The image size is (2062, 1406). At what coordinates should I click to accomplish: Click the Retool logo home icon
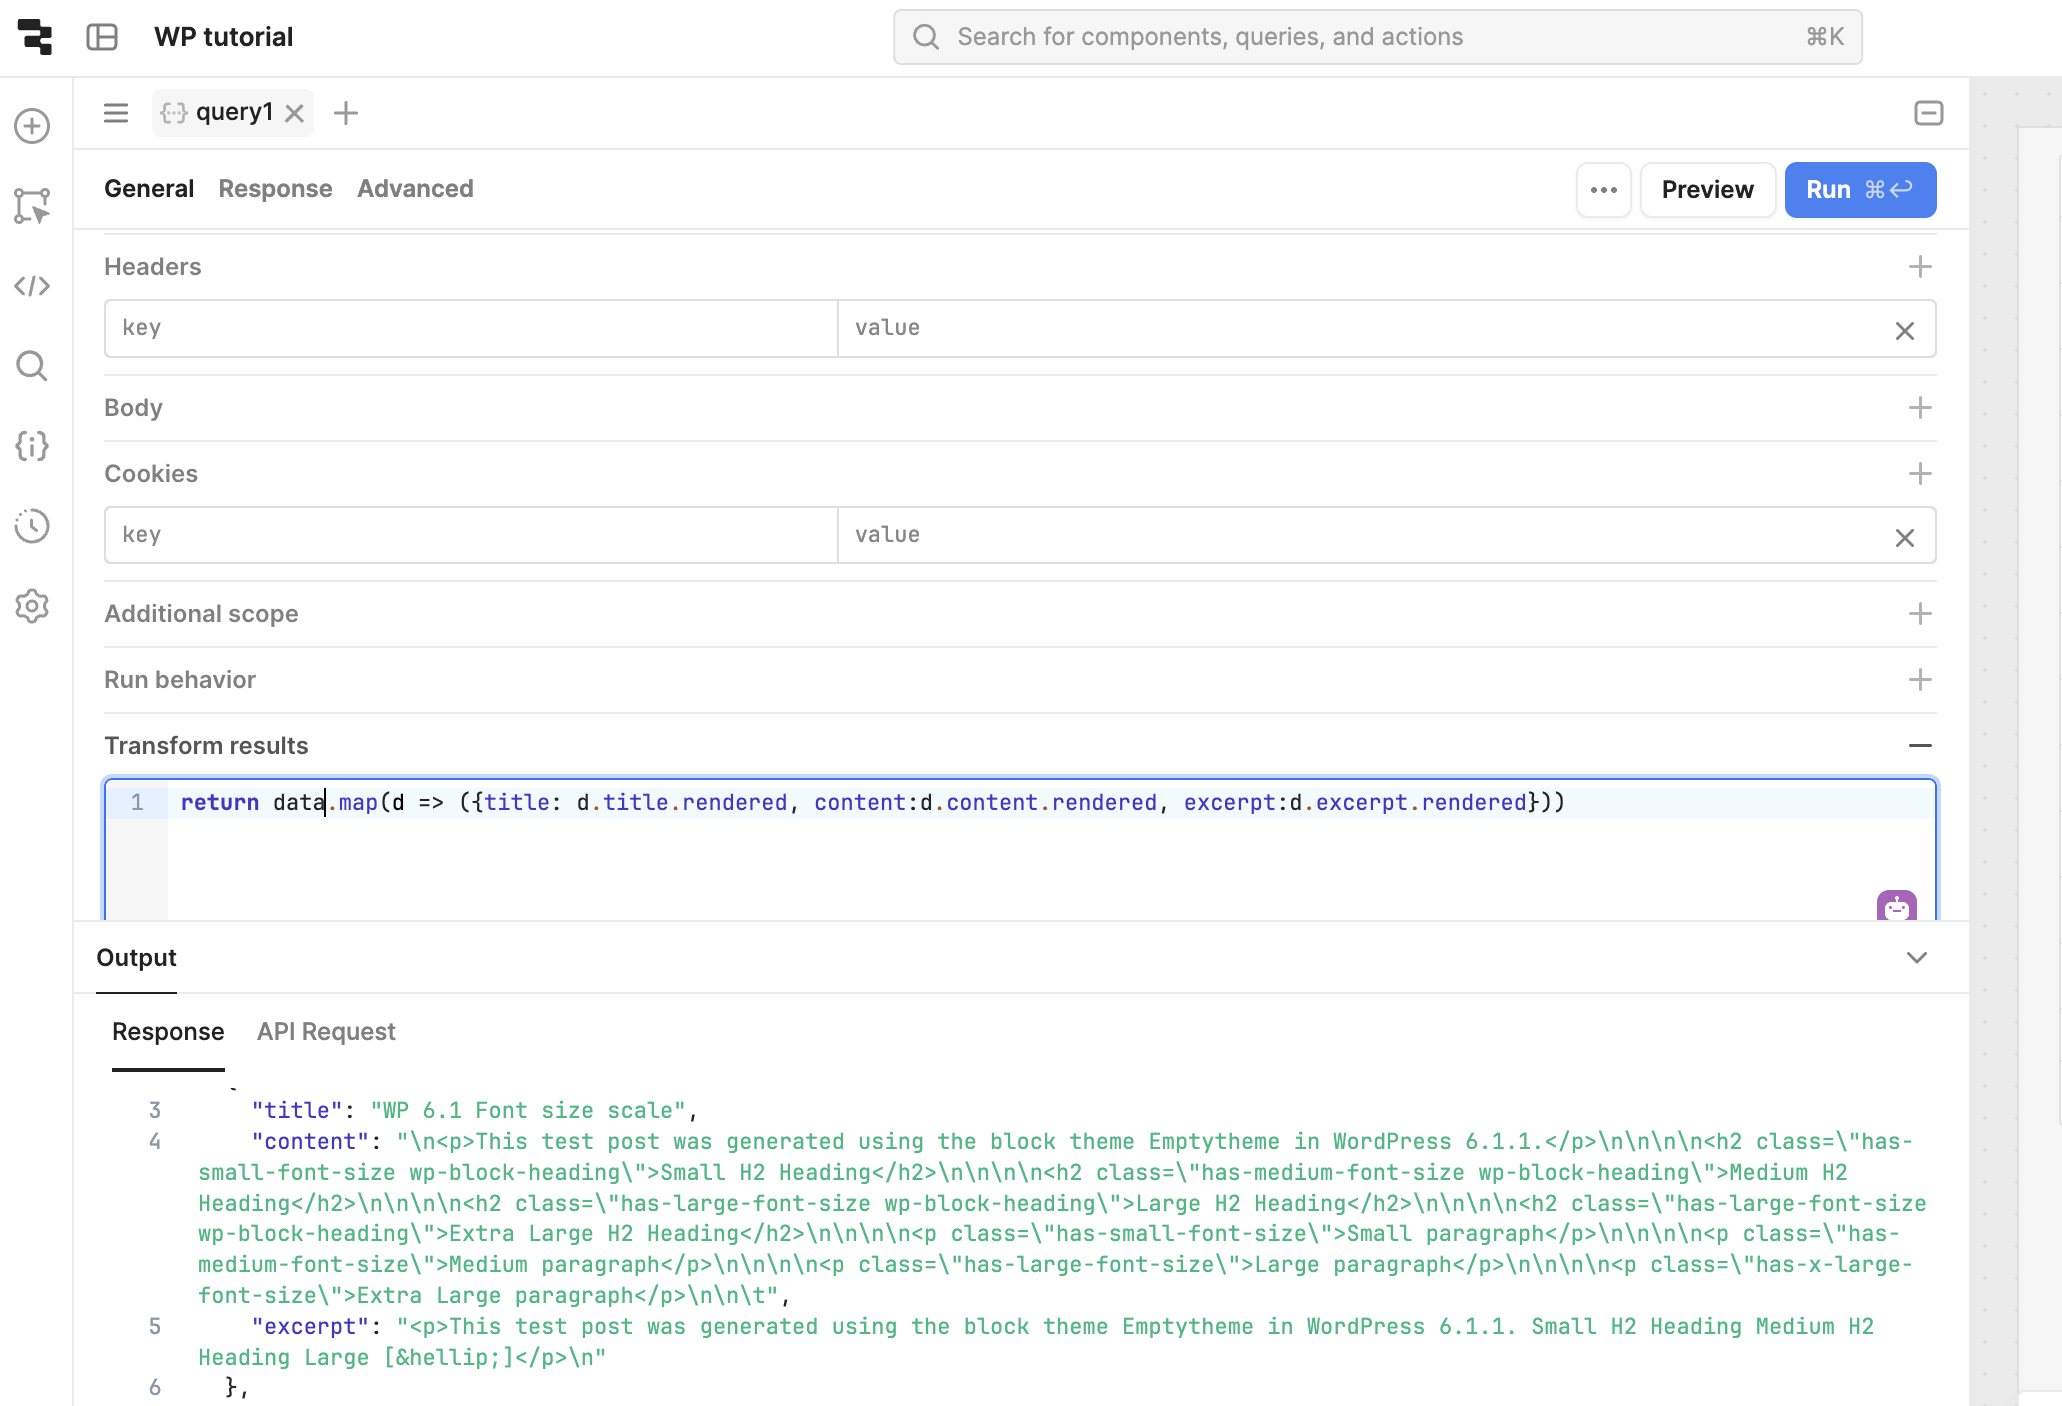point(35,37)
